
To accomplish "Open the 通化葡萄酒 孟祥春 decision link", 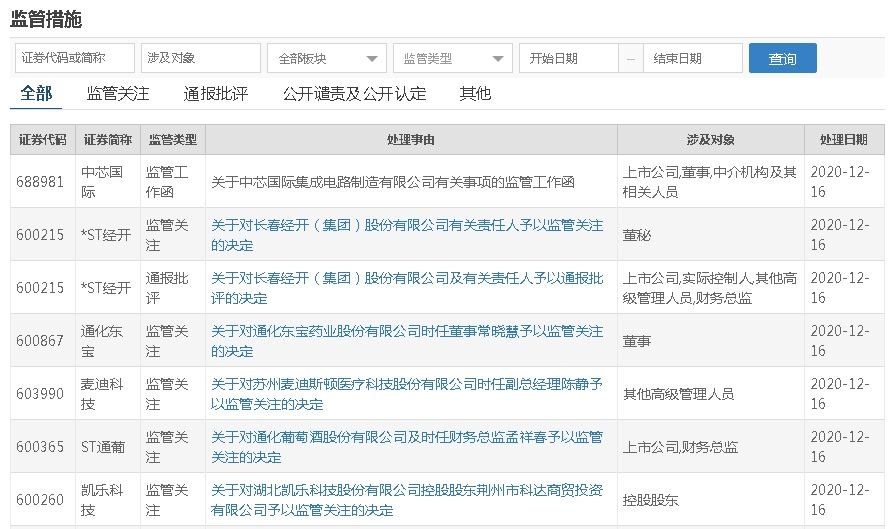I will click(x=406, y=447).
